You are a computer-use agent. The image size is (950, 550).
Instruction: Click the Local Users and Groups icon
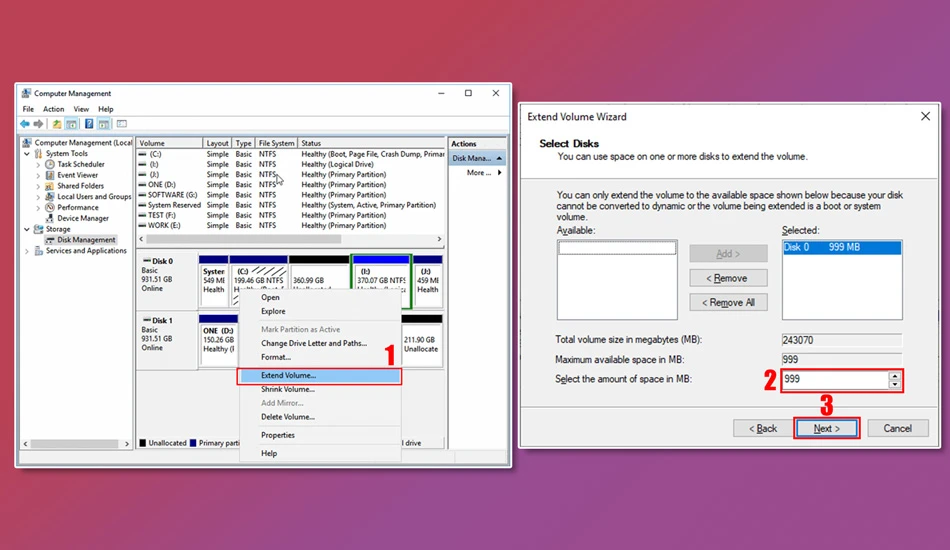[50, 196]
